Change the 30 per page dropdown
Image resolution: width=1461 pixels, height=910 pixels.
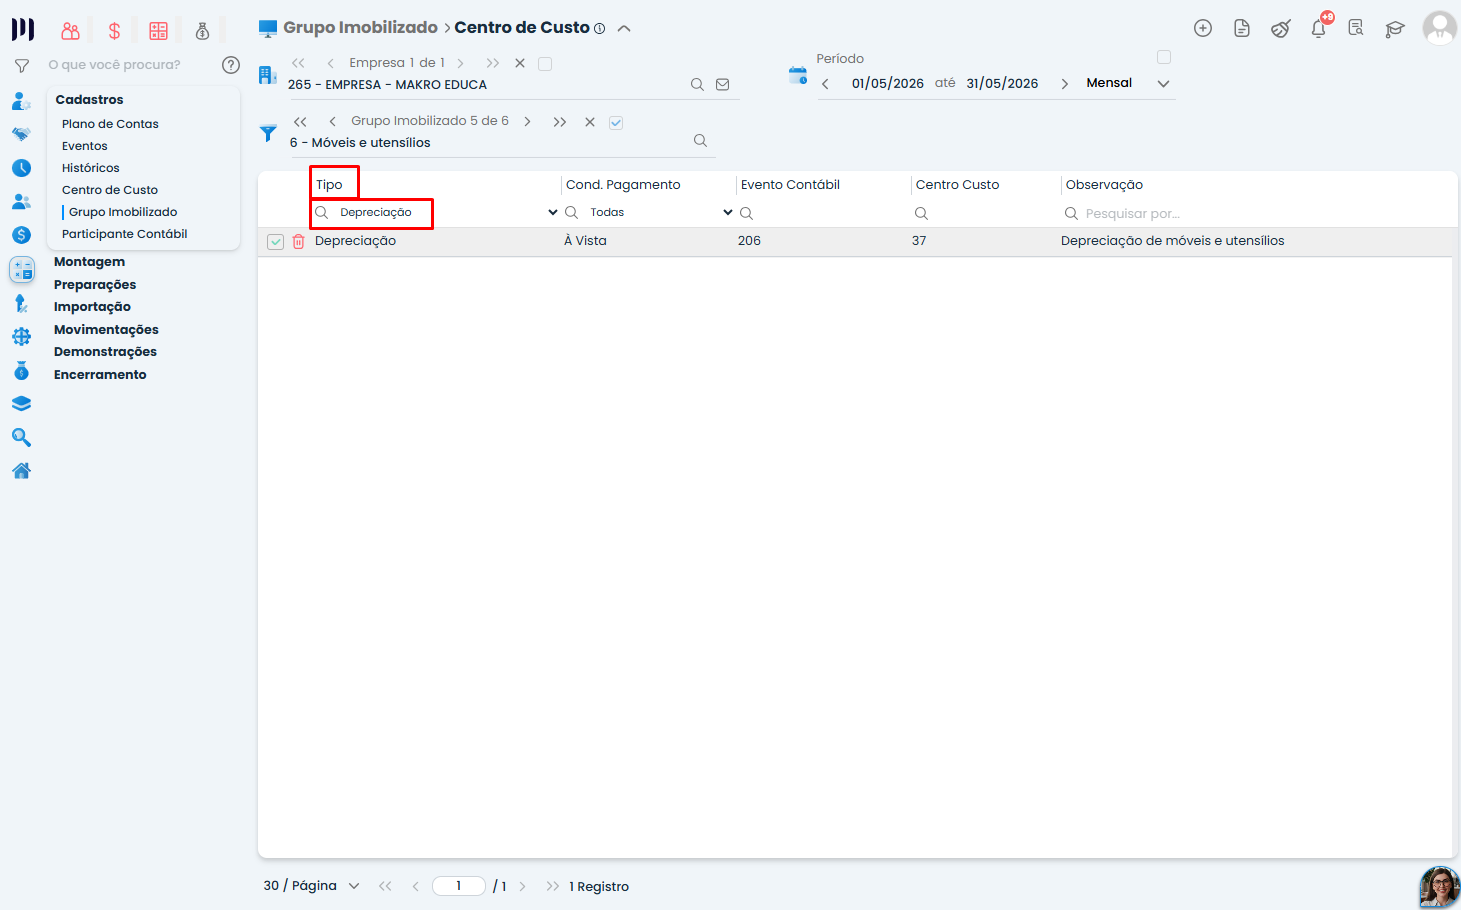(x=312, y=886)
